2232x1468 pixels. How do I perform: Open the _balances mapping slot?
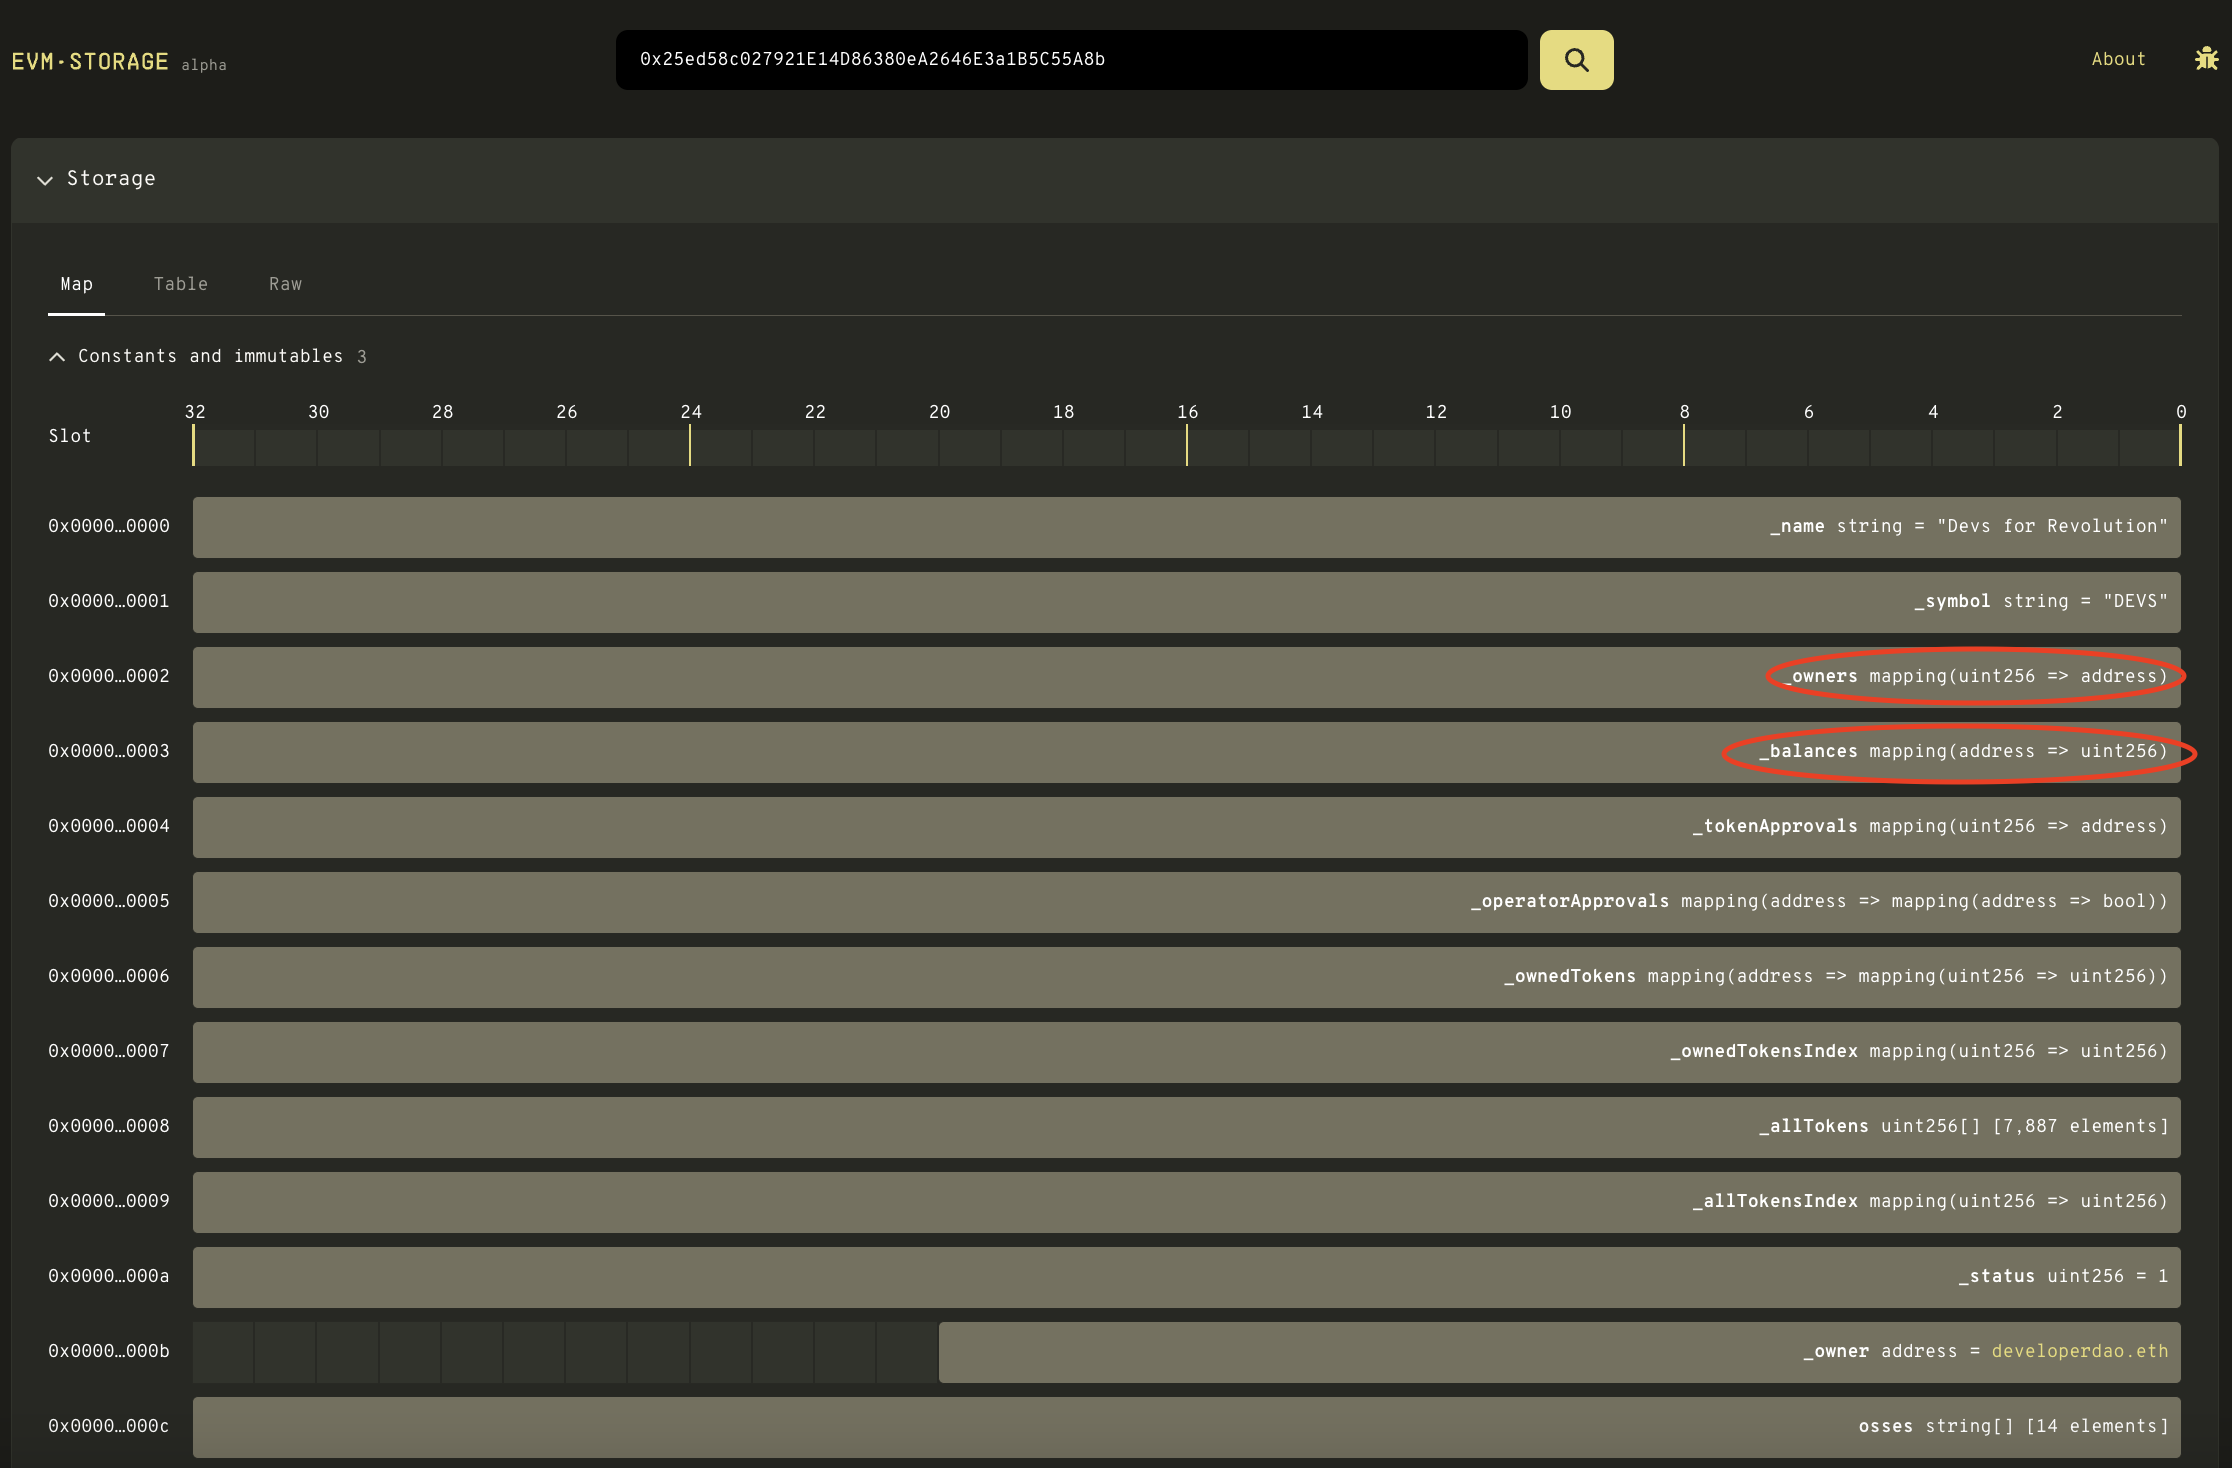(x=1186, y=752)
